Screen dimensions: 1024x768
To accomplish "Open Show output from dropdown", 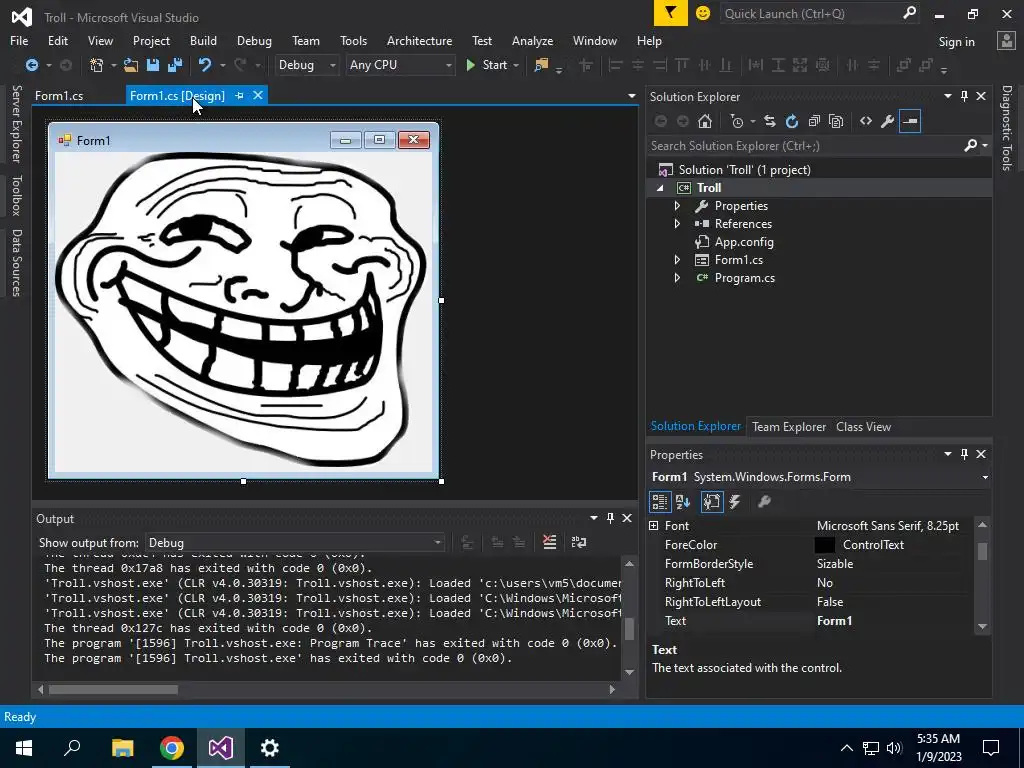I will (x=295, y=543).
